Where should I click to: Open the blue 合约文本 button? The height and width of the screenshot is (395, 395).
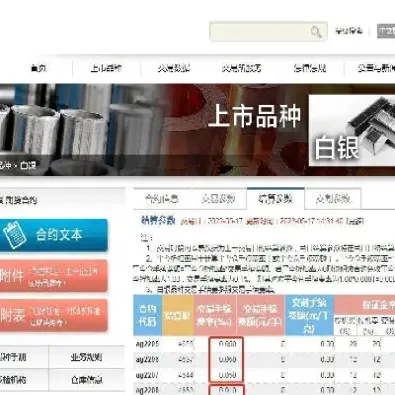[x=53, y=235]
